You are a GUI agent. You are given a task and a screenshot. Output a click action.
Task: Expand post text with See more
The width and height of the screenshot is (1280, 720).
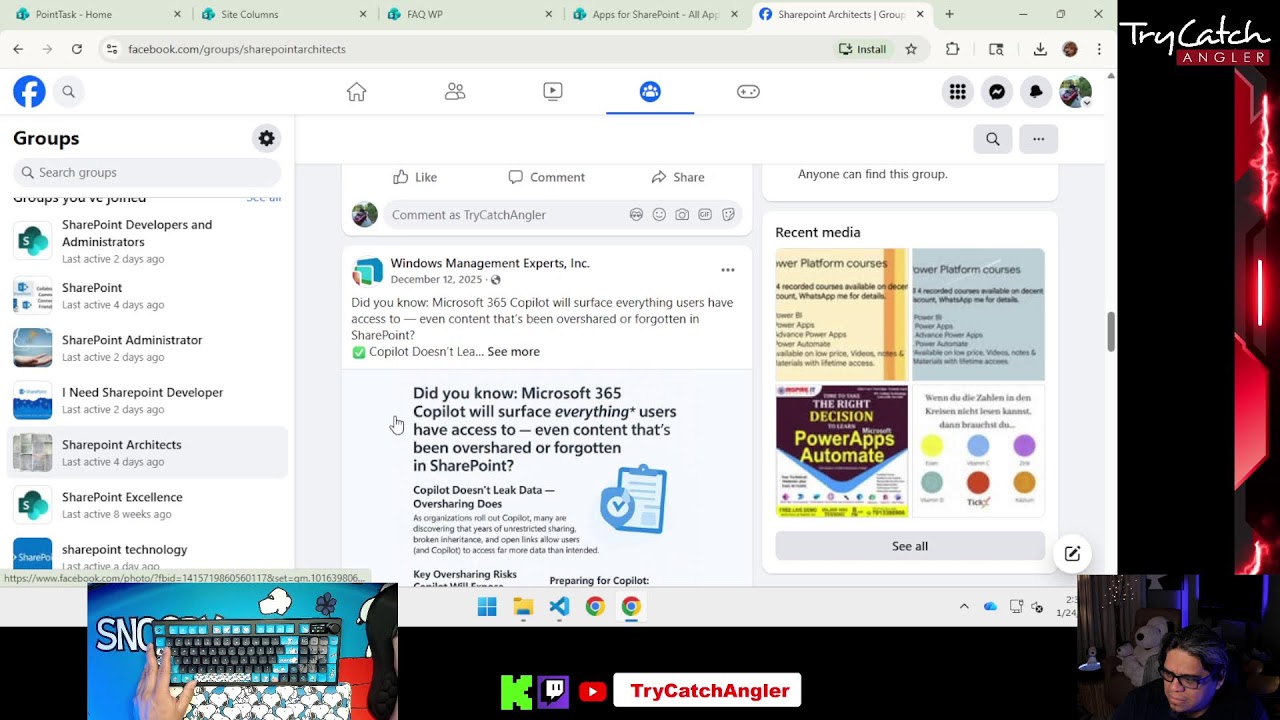coord(513,352)
